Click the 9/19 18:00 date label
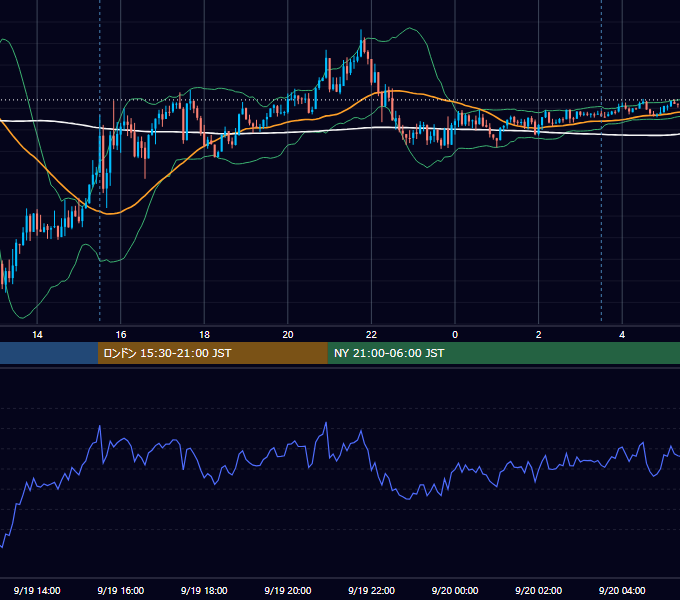Image resolution: width=680 pixels, height=600 pixels. tap(204, 590)
